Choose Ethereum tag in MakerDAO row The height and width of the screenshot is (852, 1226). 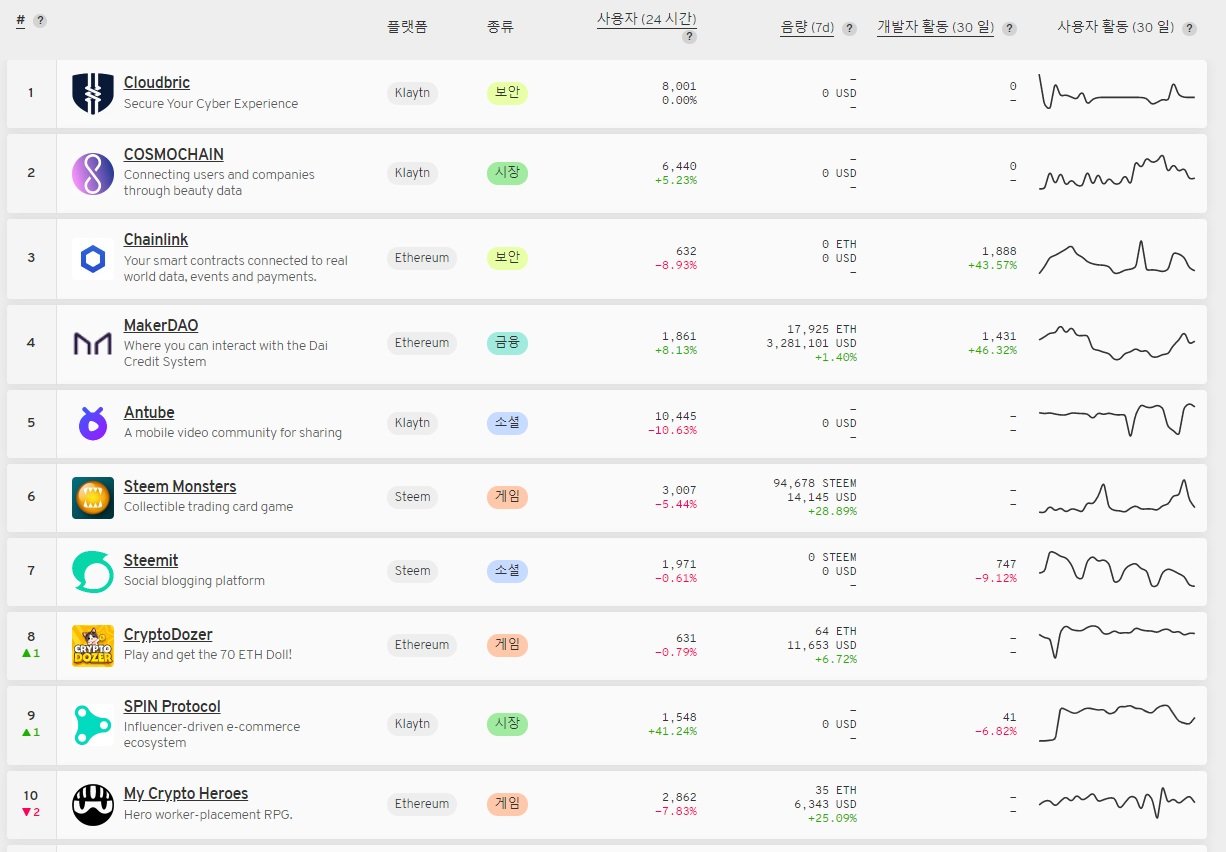coord(422,343)
